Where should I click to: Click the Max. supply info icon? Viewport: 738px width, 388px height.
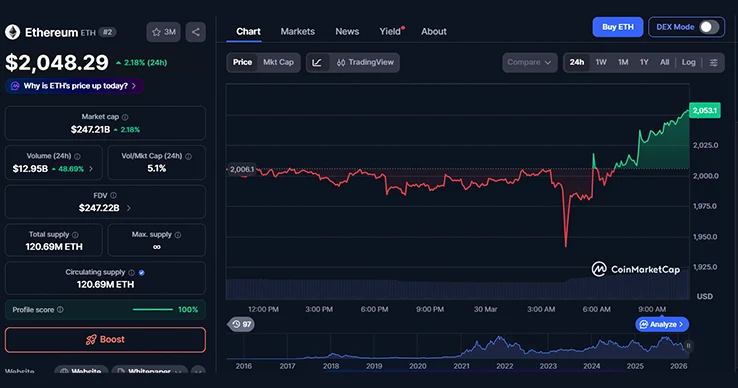pos(178,234)
